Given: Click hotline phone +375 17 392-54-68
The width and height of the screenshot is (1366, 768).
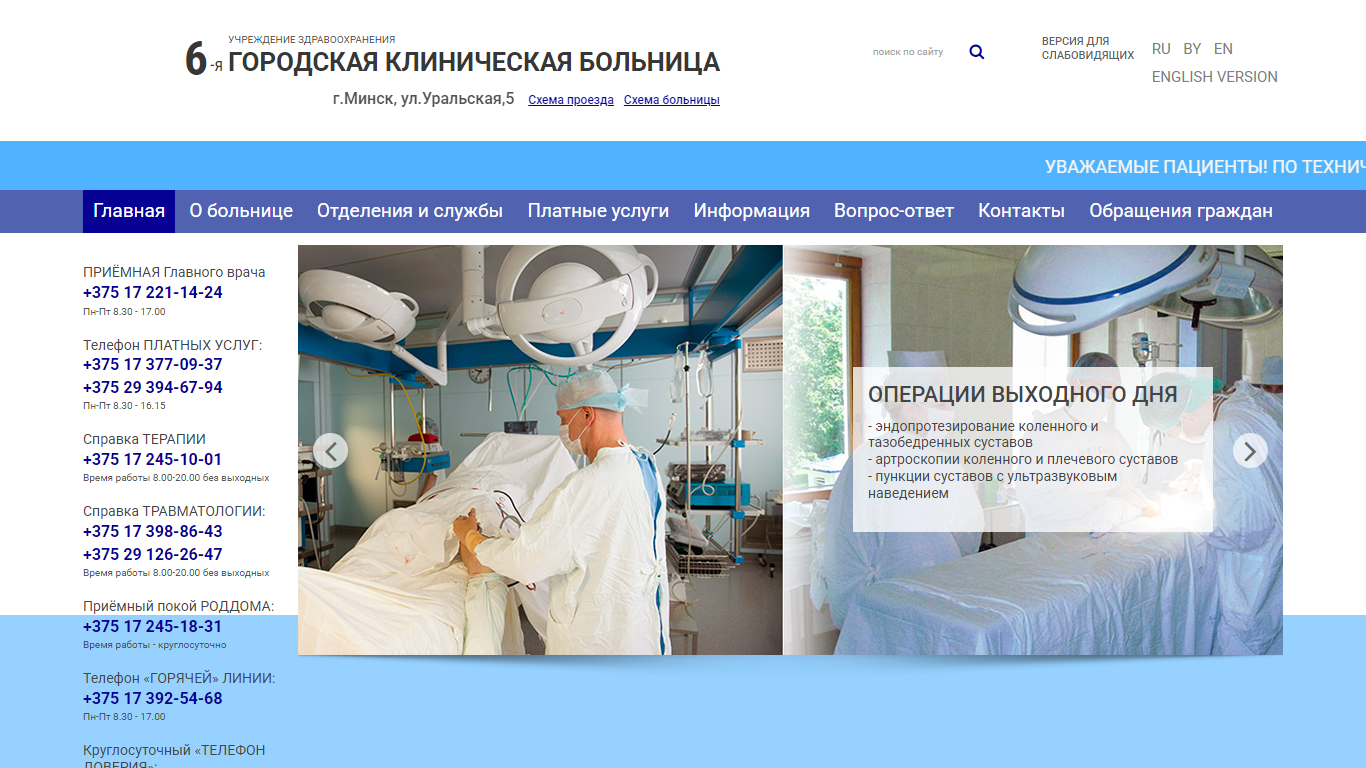Looking at the screenshot, I should click(x=153, y=699).
